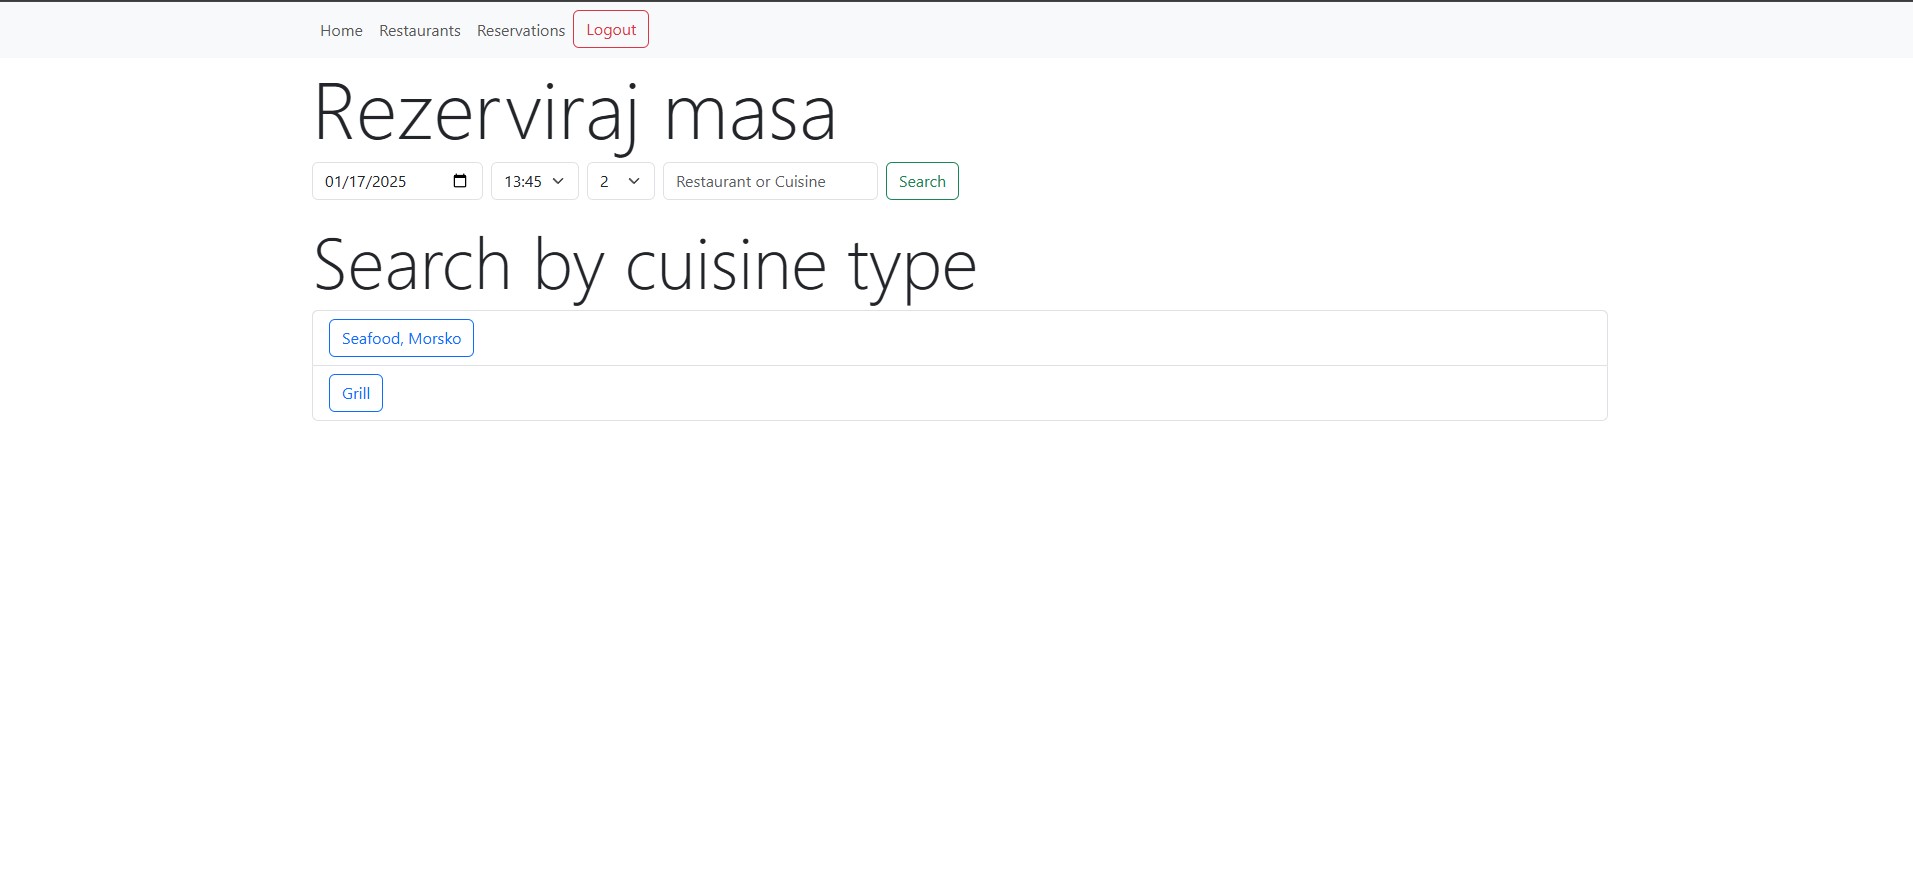Click the Search by cuisine type heading
1913x886 pixels.
(x=645, y=265)
